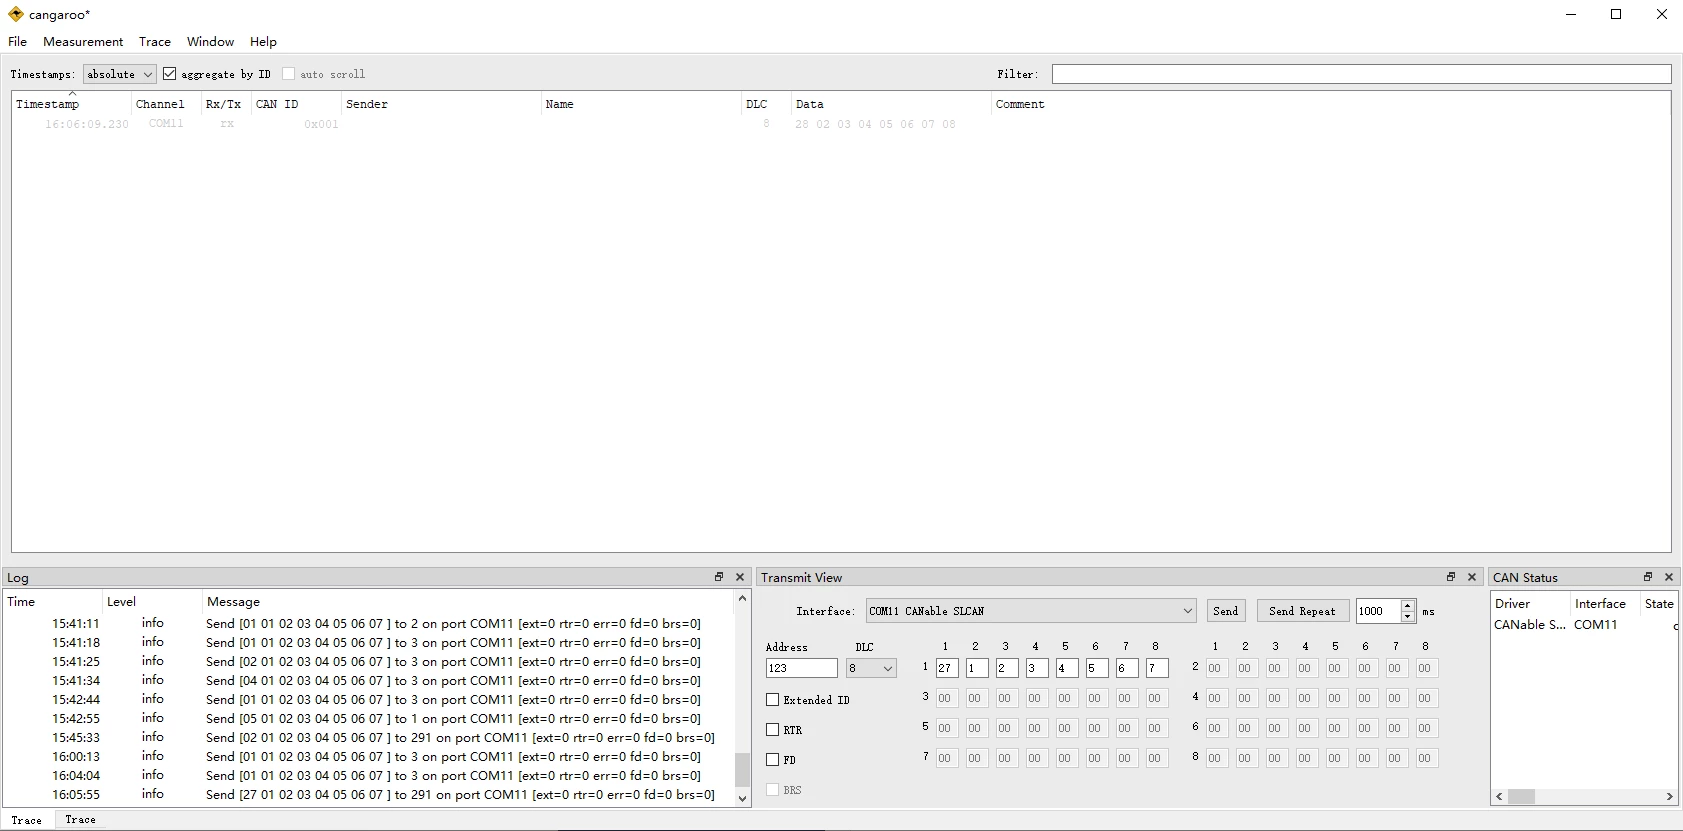Viewport: 1683px width, 831px height.
Task: Enable the RTR checkbox
Action: 772,730
